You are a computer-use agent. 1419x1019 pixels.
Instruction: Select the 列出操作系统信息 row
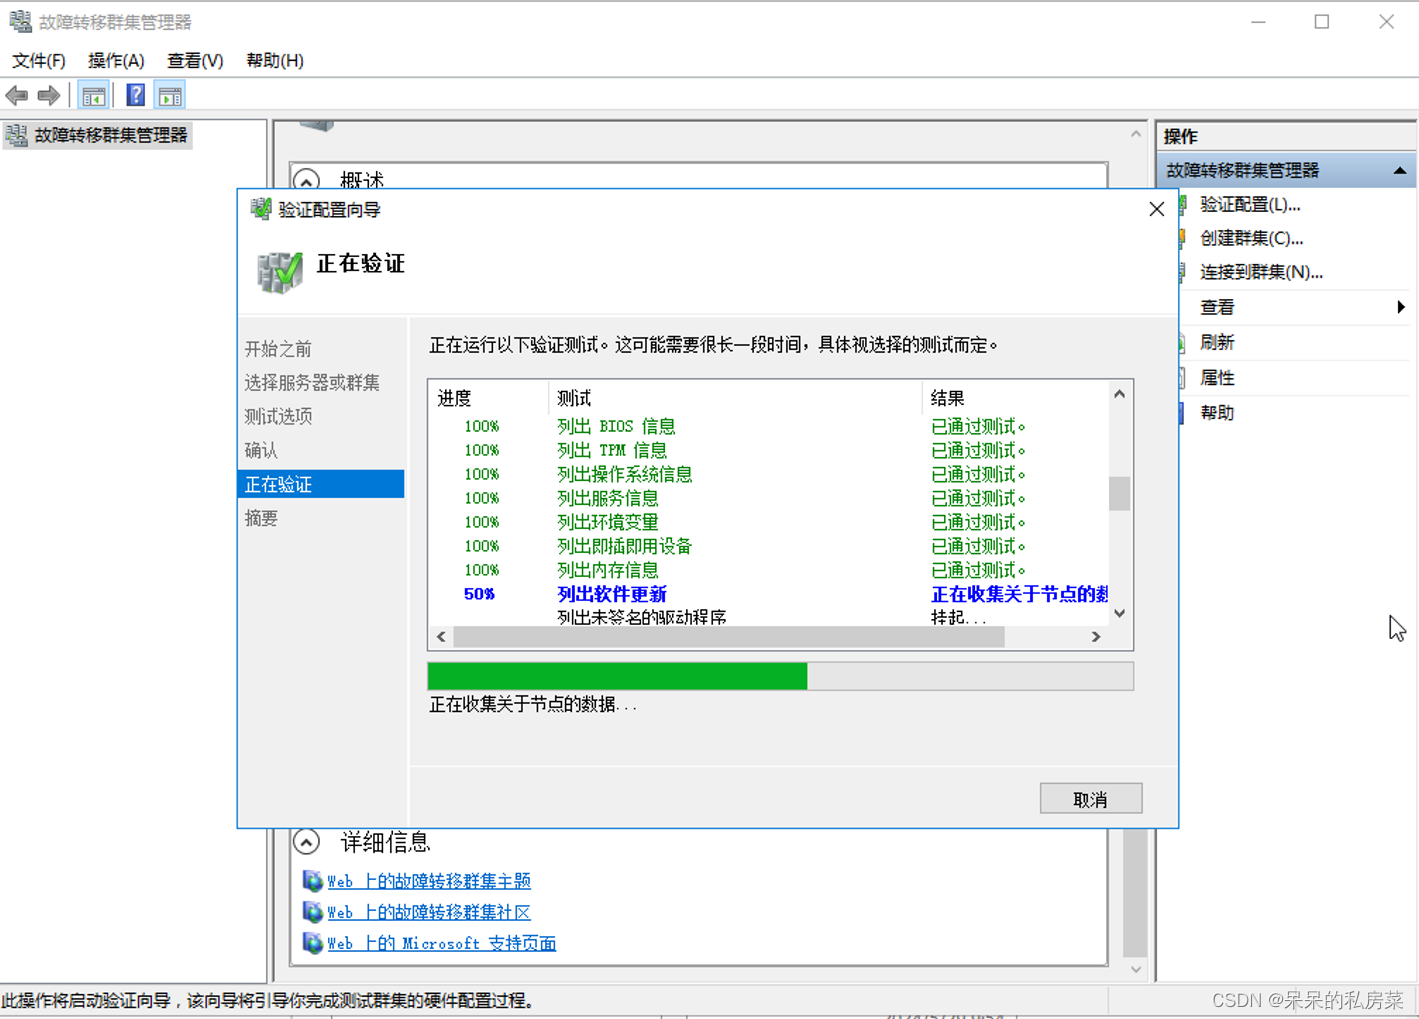[768, 474]
